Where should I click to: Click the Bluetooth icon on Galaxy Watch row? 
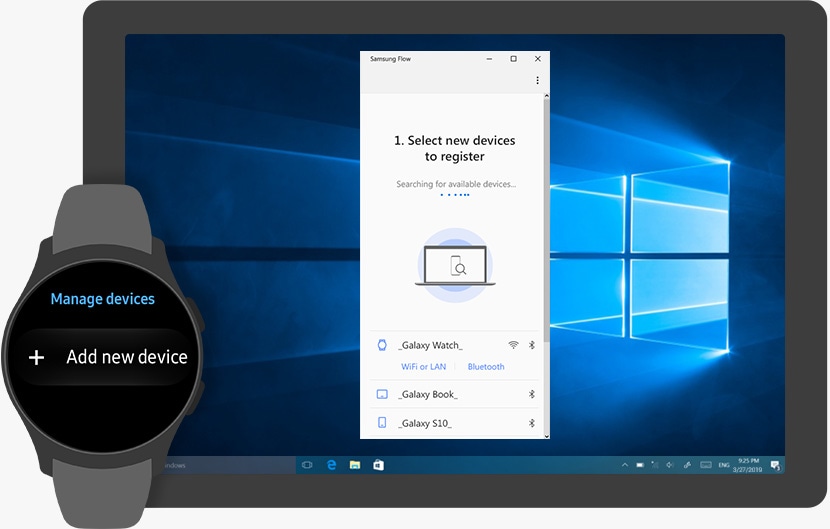coord(532,345)
